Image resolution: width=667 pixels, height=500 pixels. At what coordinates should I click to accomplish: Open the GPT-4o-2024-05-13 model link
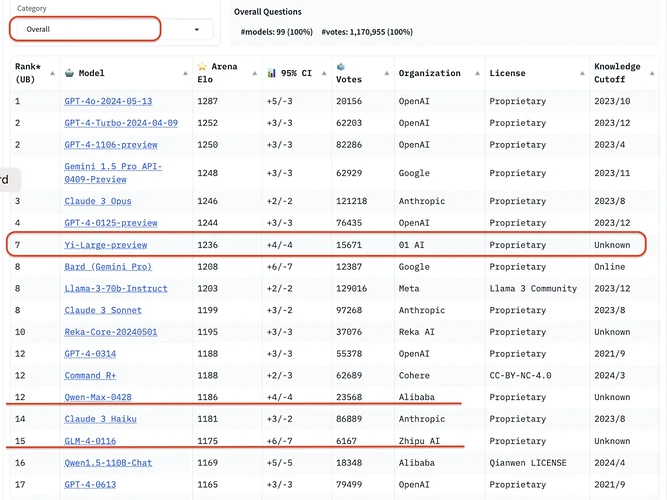pyautogui.click(x=108, y=101)
